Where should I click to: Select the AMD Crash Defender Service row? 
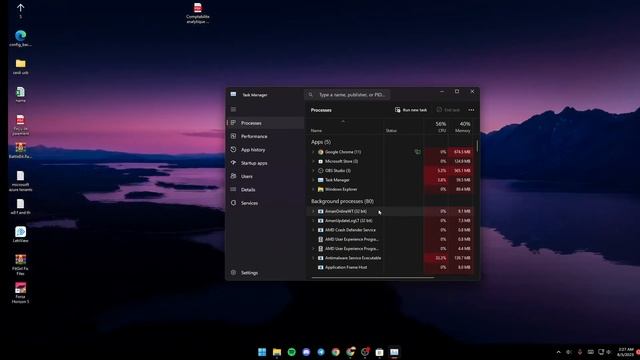(391, 230)
